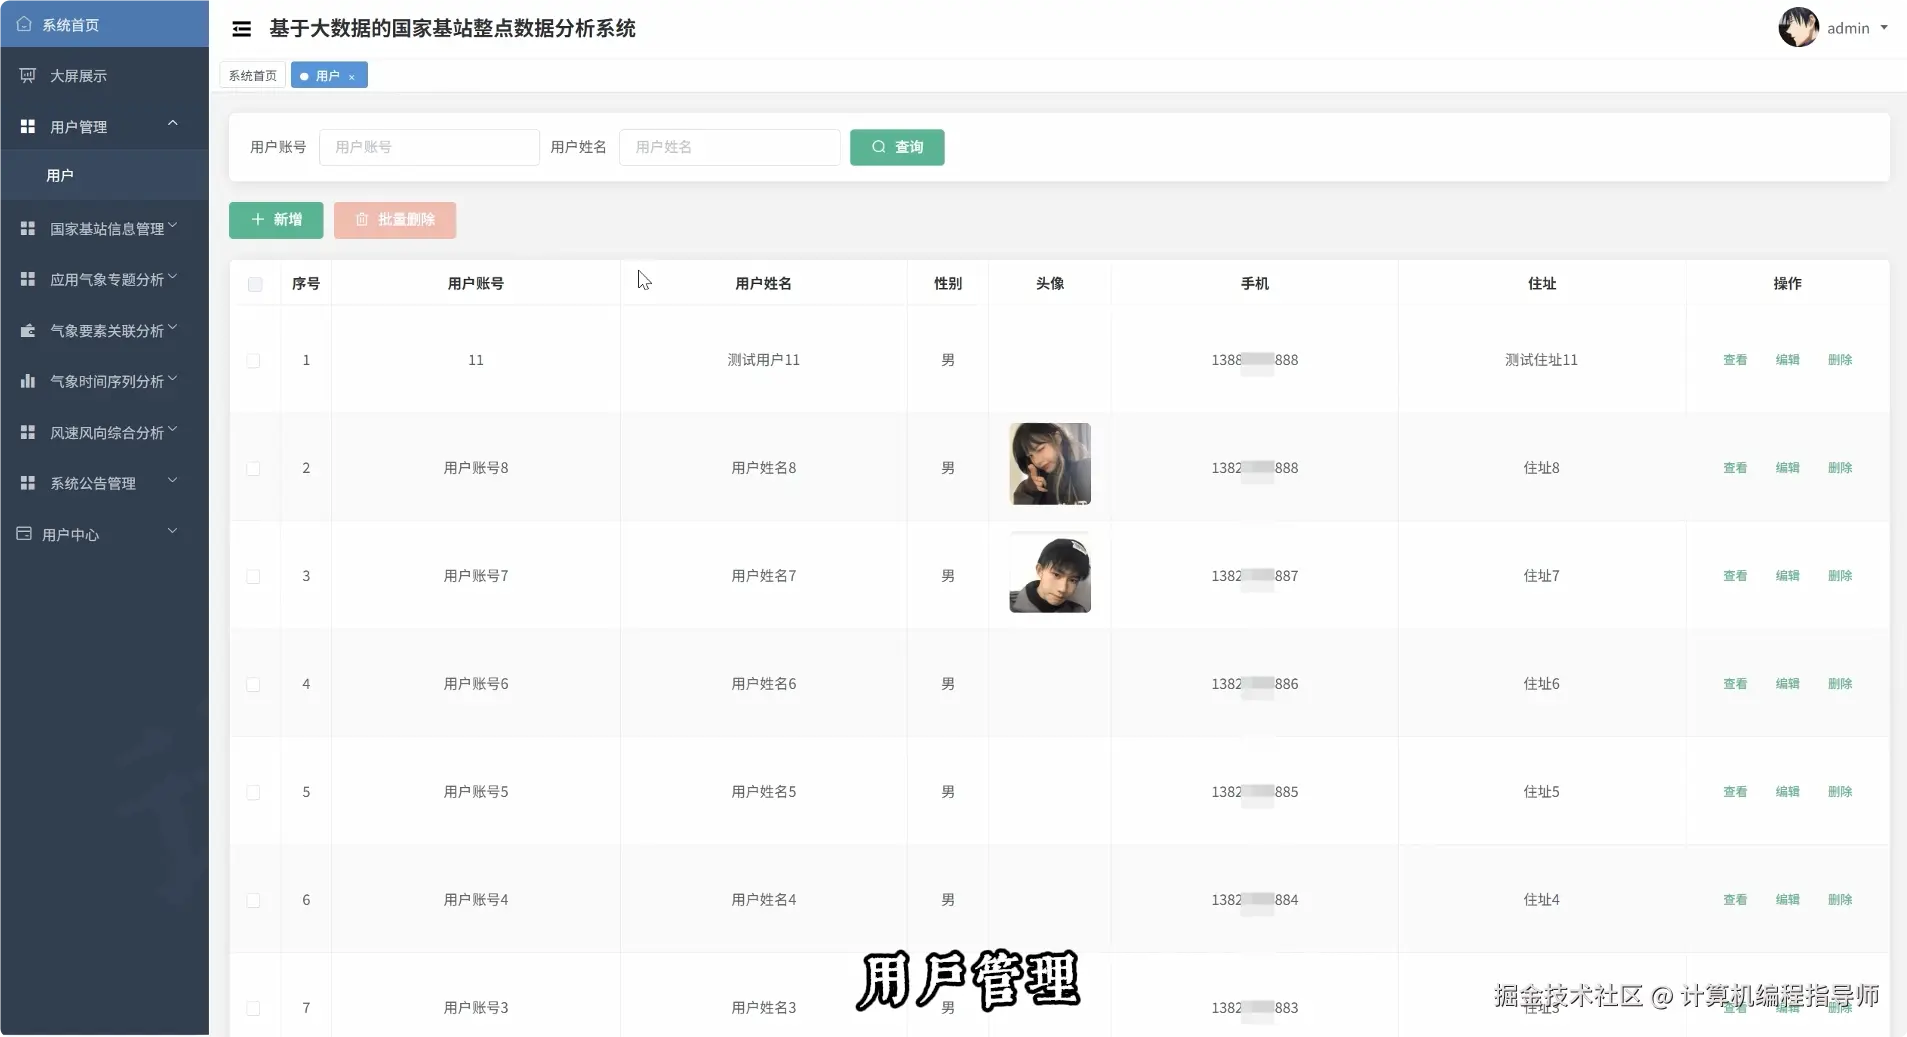Check the row checkbox for 用户账号6
The width and height of the screenshot is (1907, 1037).
click(x=254, y=684)
